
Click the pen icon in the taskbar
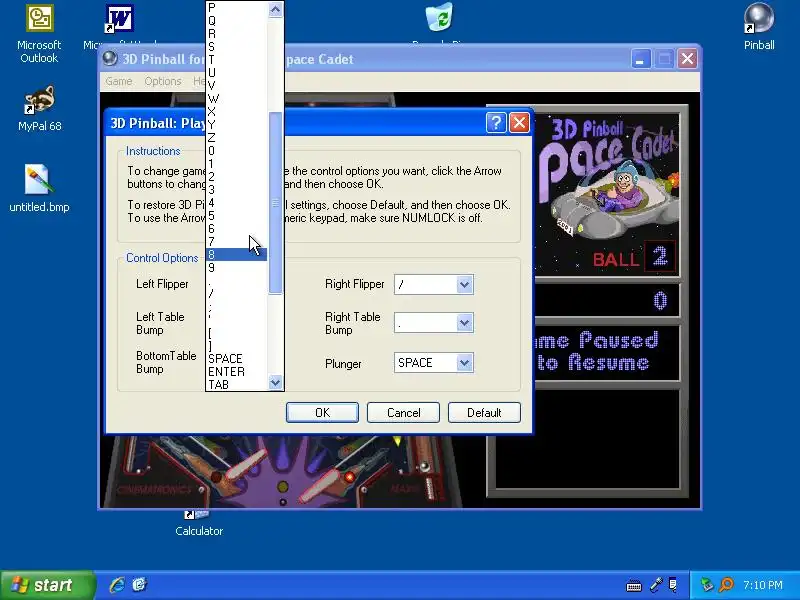point(656,585)
